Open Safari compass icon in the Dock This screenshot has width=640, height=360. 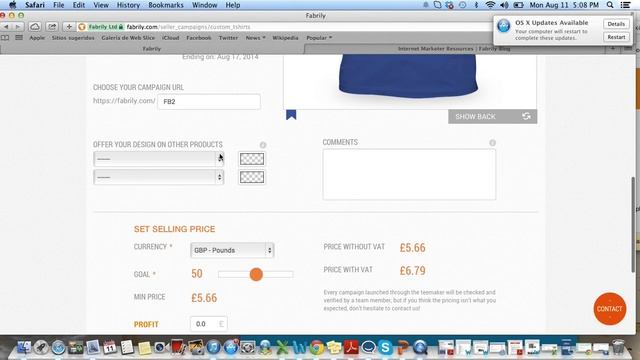[58, 348]
